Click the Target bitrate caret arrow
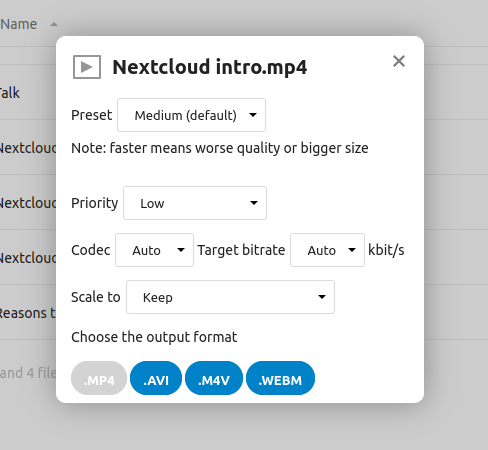 tap(352, 250)
